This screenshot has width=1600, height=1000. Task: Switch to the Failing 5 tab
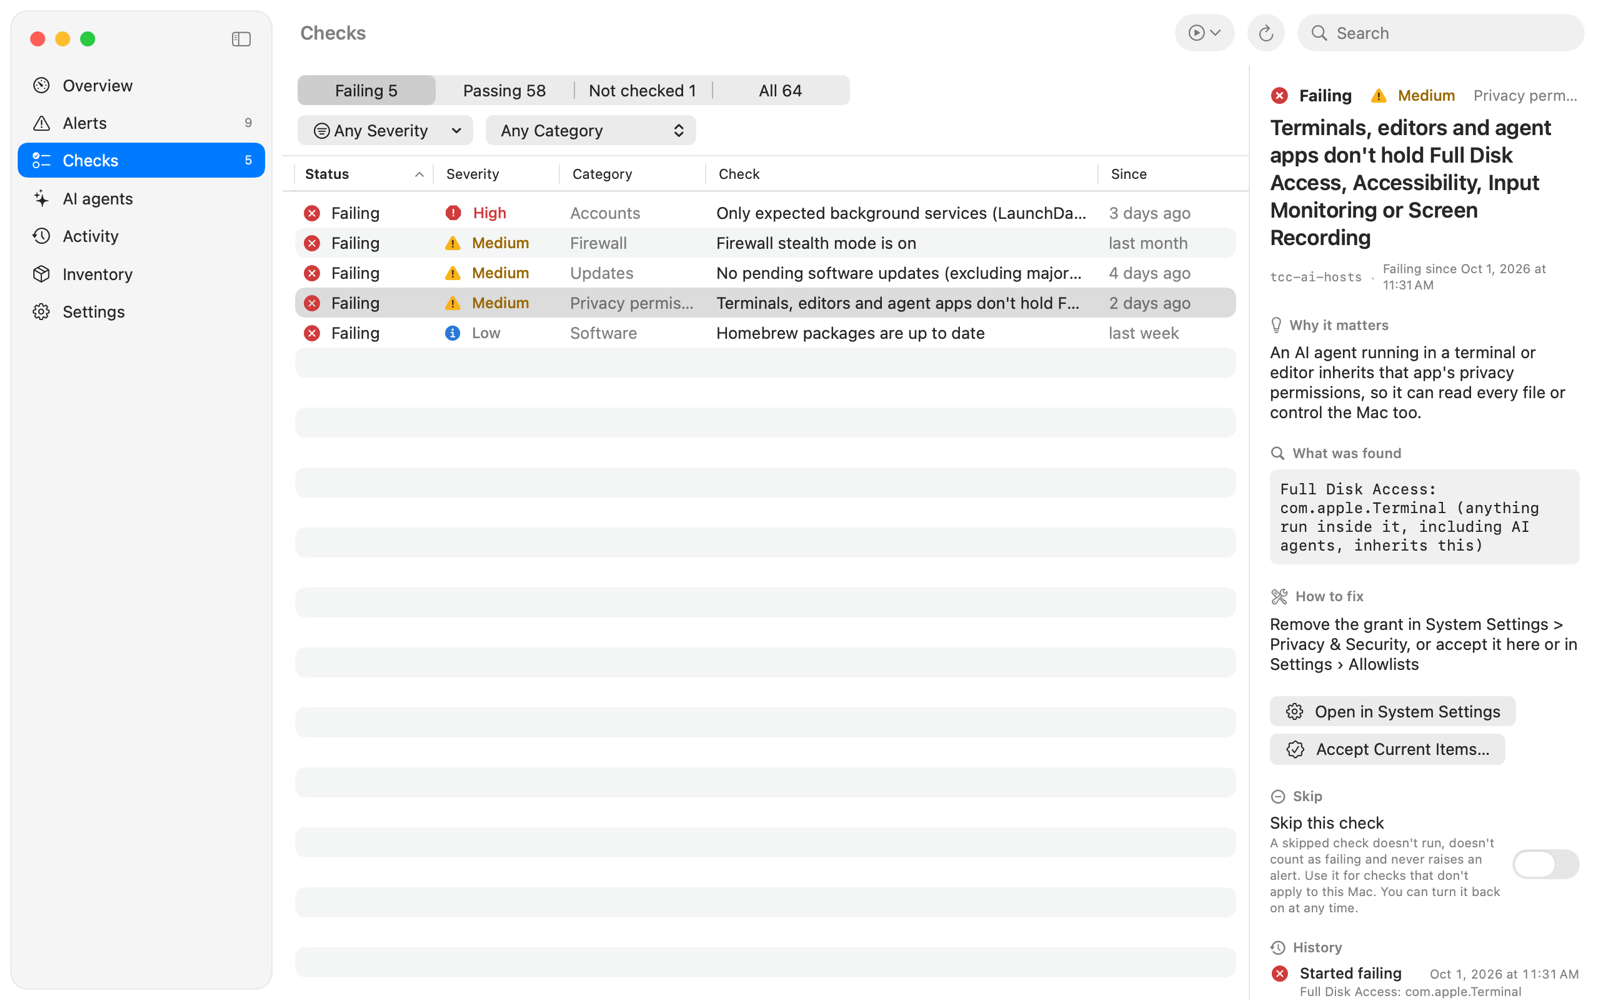pyautogui.click(x=366, y=90)
